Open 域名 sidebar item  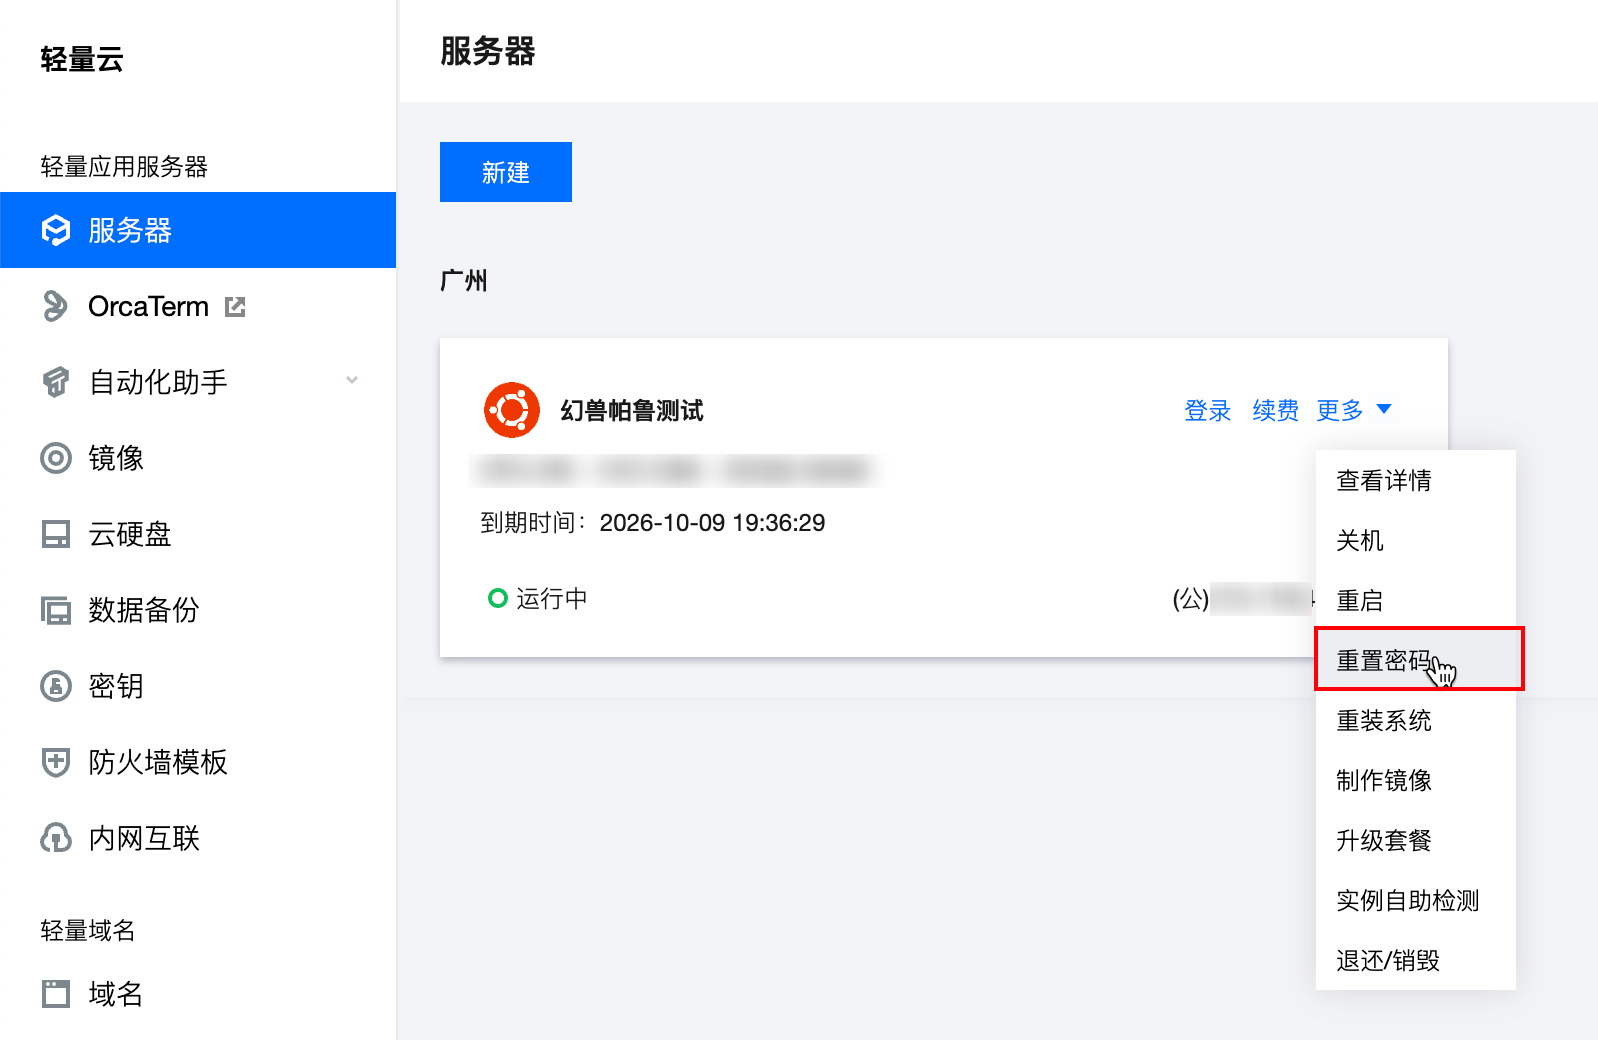pyautogui.click(x=198, y=994)
